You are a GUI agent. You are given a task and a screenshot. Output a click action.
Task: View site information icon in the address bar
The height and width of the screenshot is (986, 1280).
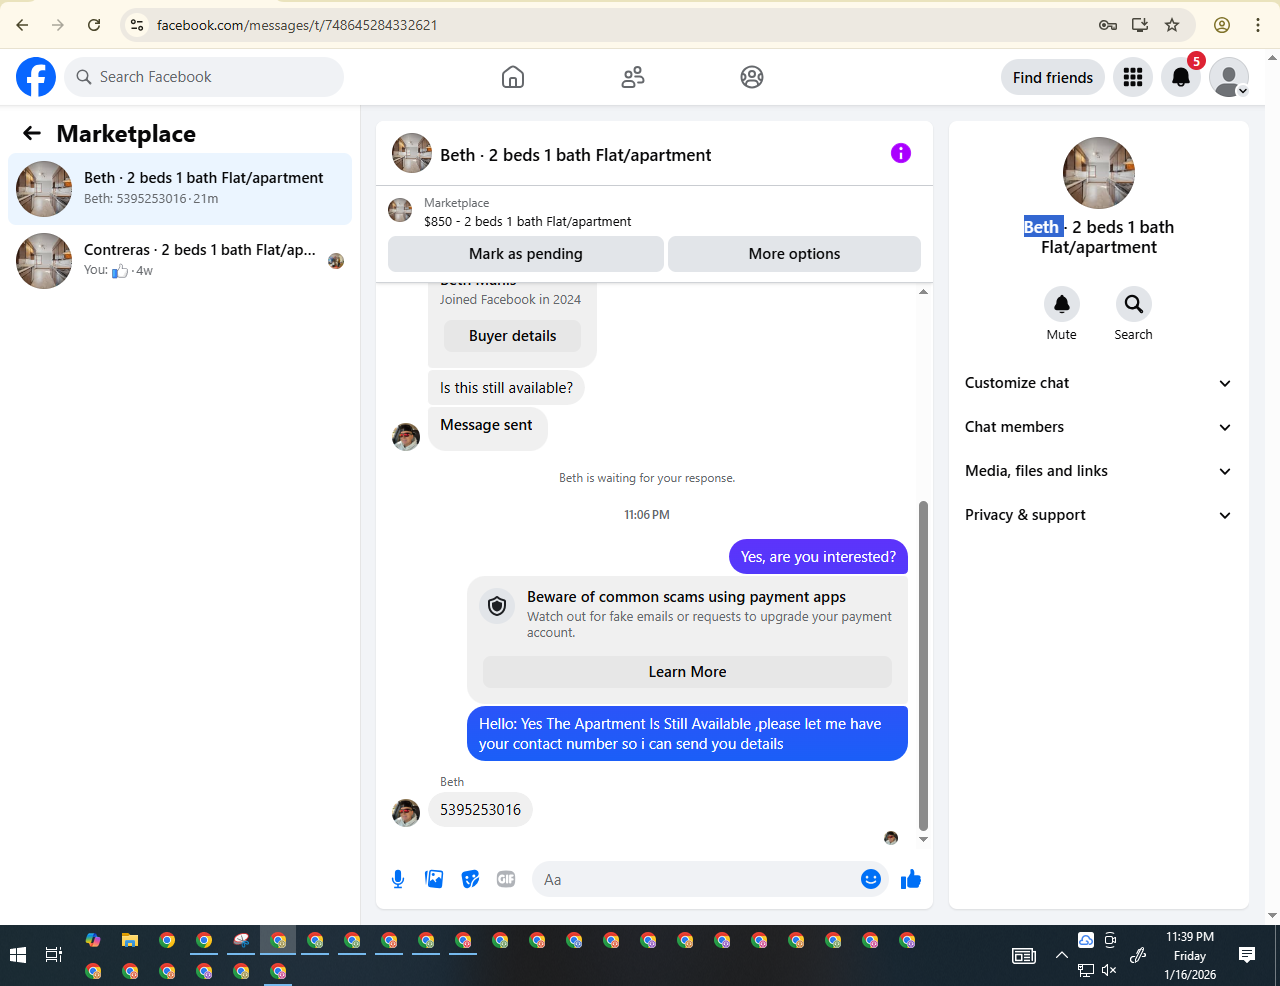137,25
